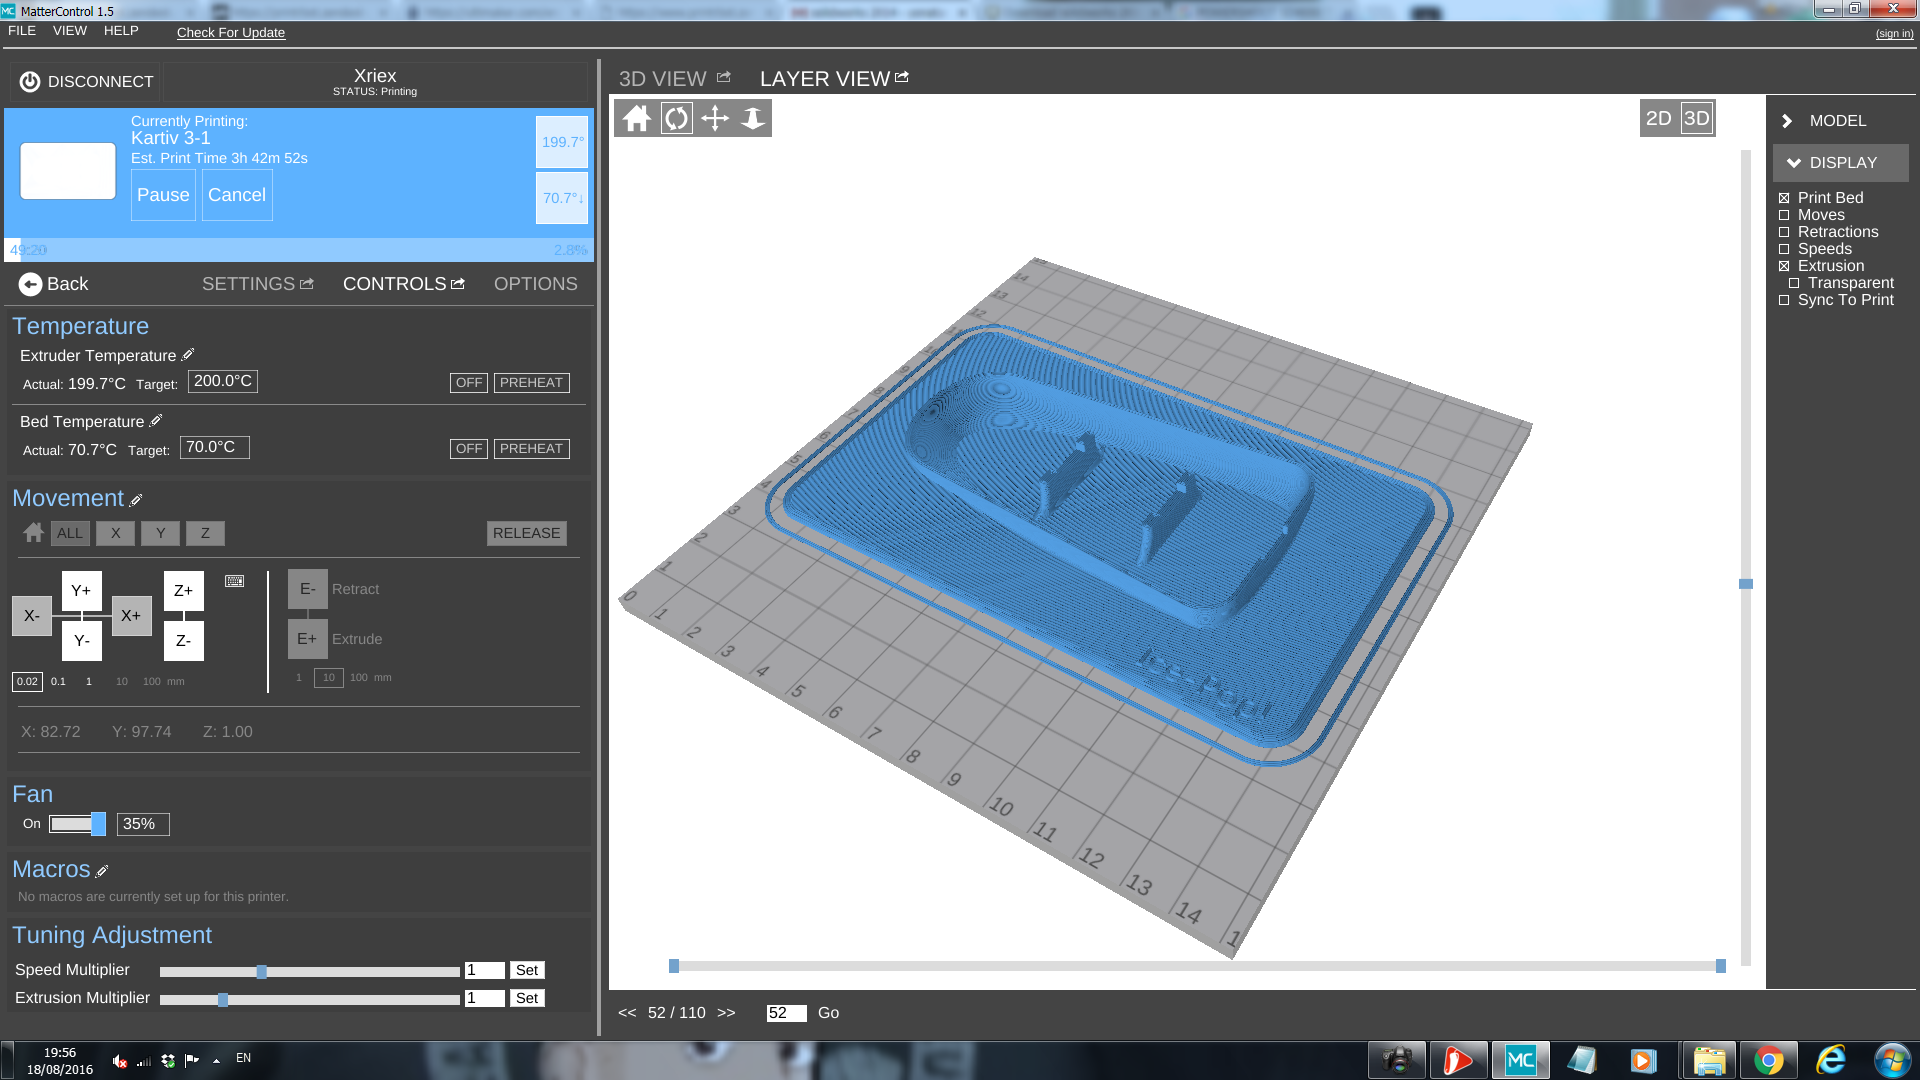The width and height of the screenshot is (1920, 1080).
Task: Edit Bed Temperature presets pencil icon
Action: coord(156,421)
